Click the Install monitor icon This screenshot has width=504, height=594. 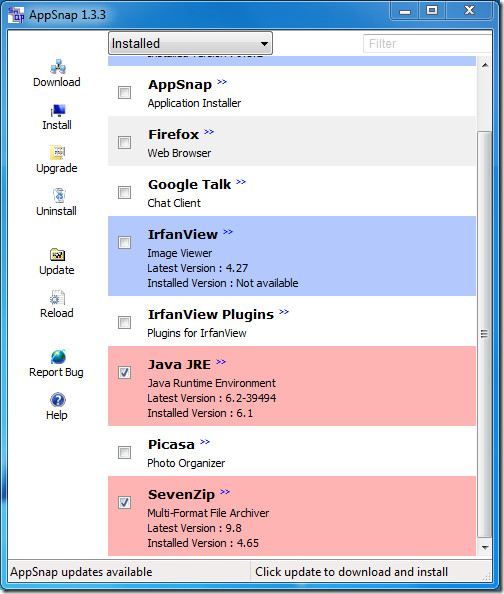point(58,111)
